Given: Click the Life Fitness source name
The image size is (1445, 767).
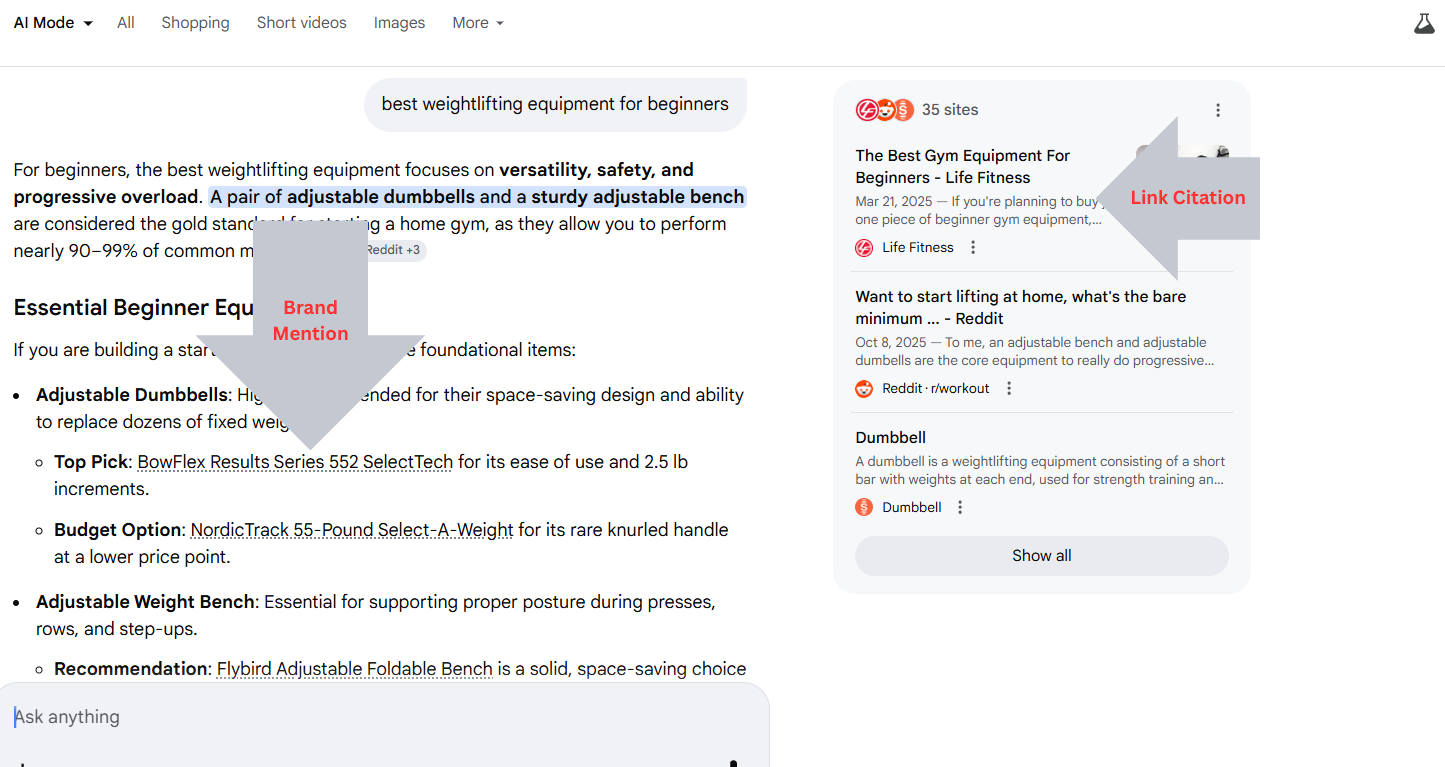Looking at the screenshot, I should point(917,248).
